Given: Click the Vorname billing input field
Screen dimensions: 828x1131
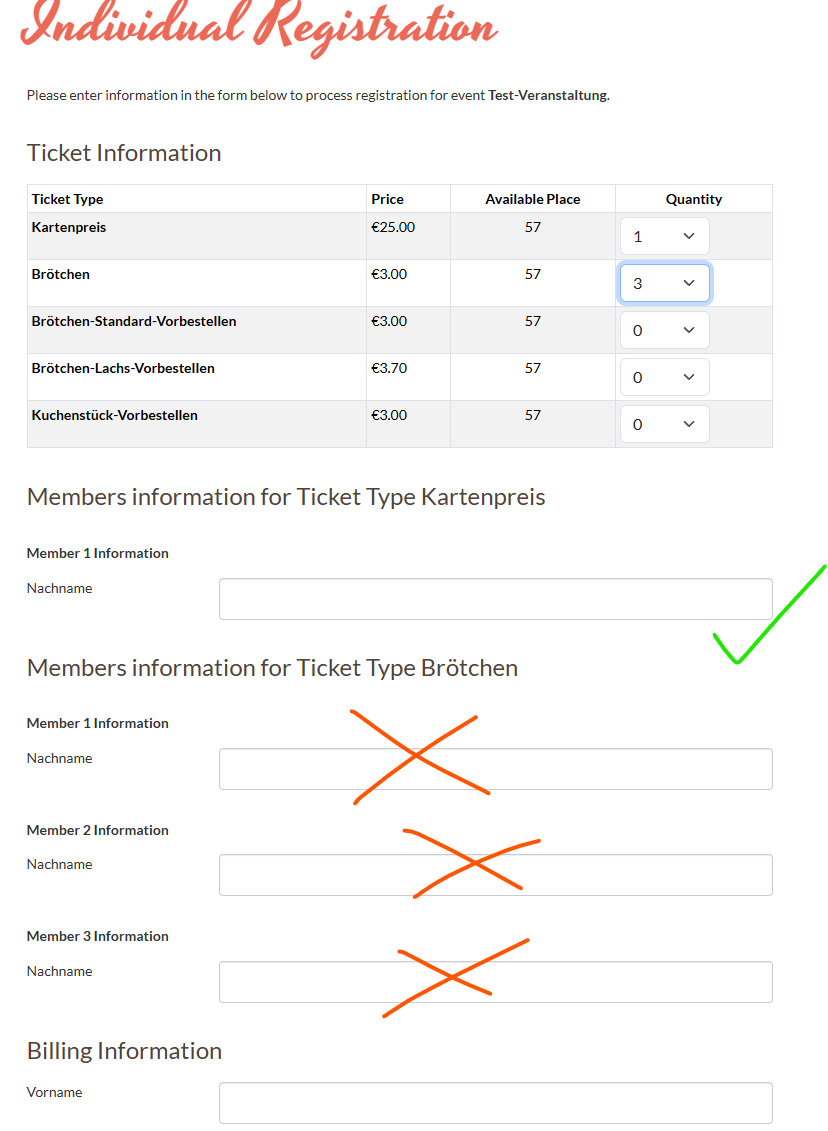Looking at the screenshot, I should coord(495,1102).
